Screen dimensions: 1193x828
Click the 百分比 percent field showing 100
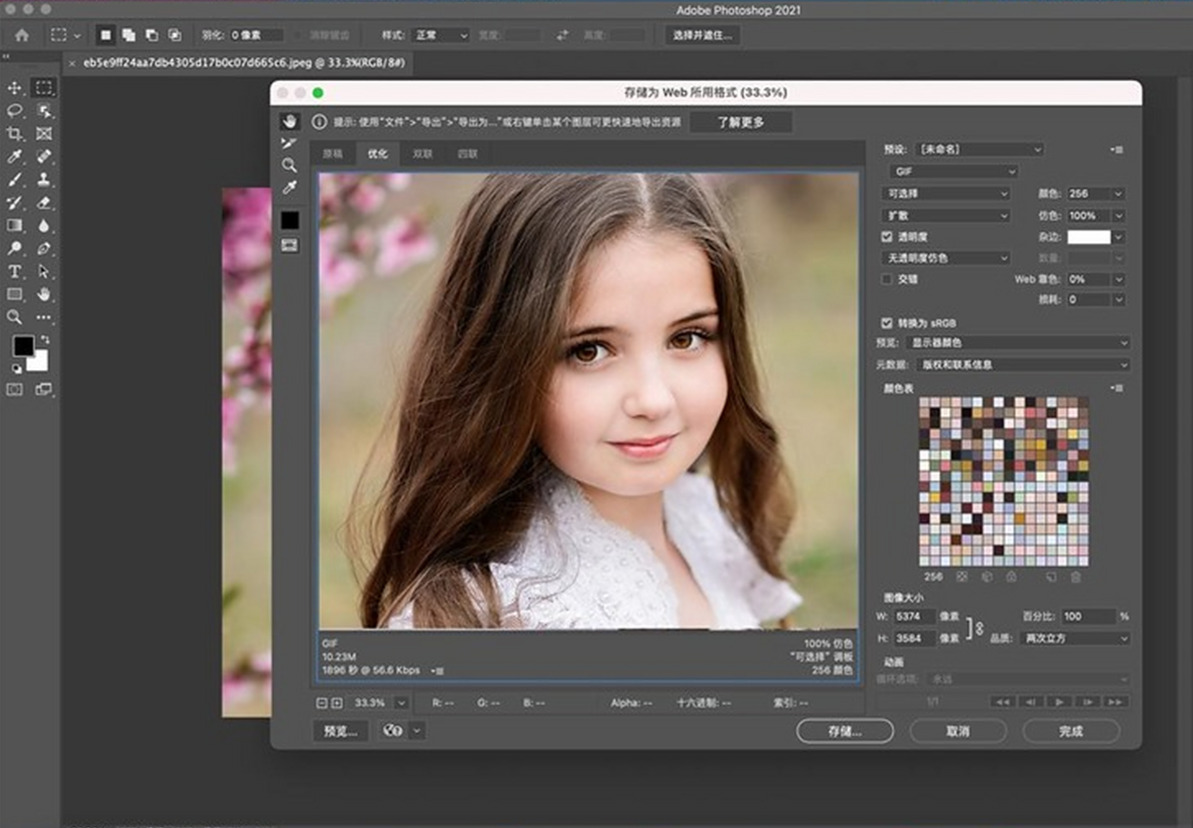pos(1089,616)
